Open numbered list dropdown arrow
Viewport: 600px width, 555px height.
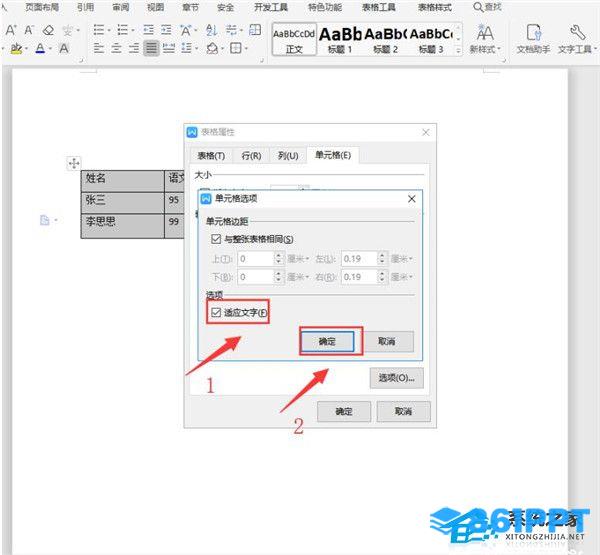point(133,30)
